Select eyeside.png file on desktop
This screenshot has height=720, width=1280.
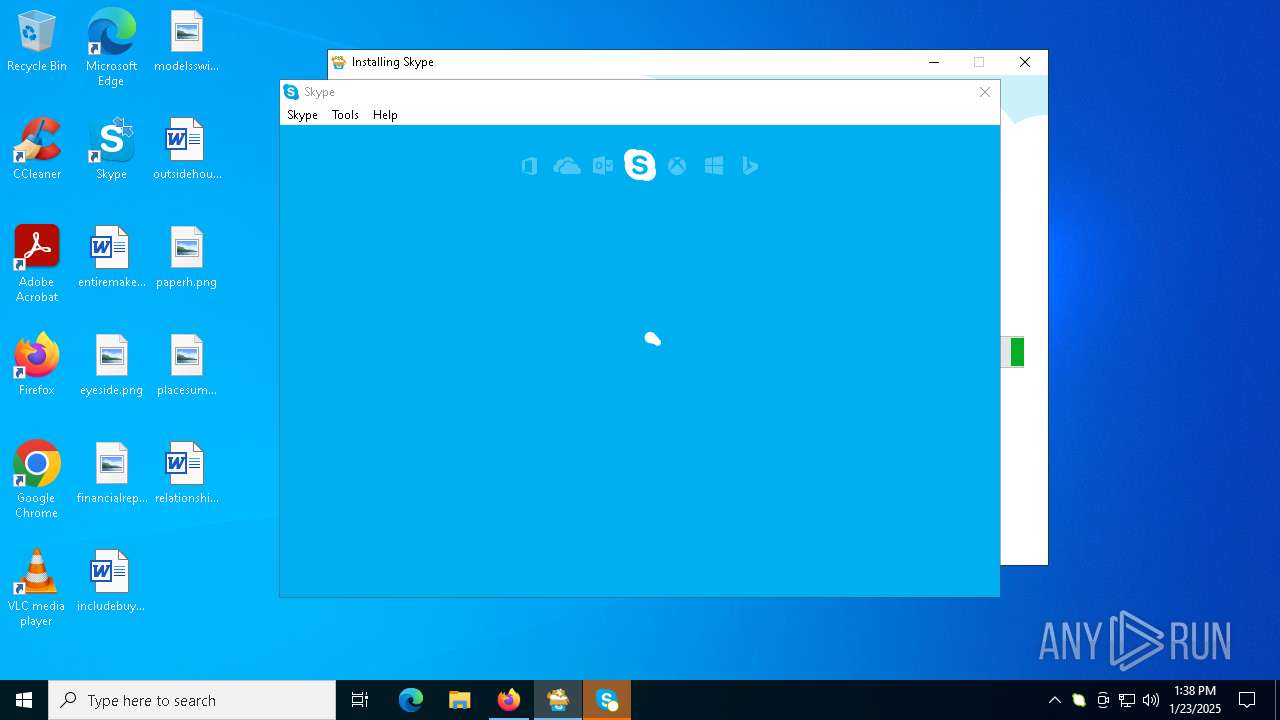[111, 366]
